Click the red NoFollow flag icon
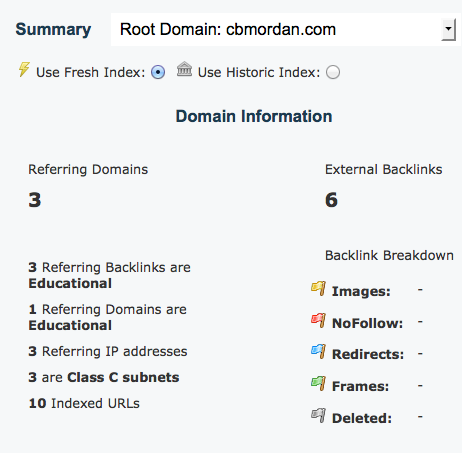462x453 pixels. pos(319,321)
